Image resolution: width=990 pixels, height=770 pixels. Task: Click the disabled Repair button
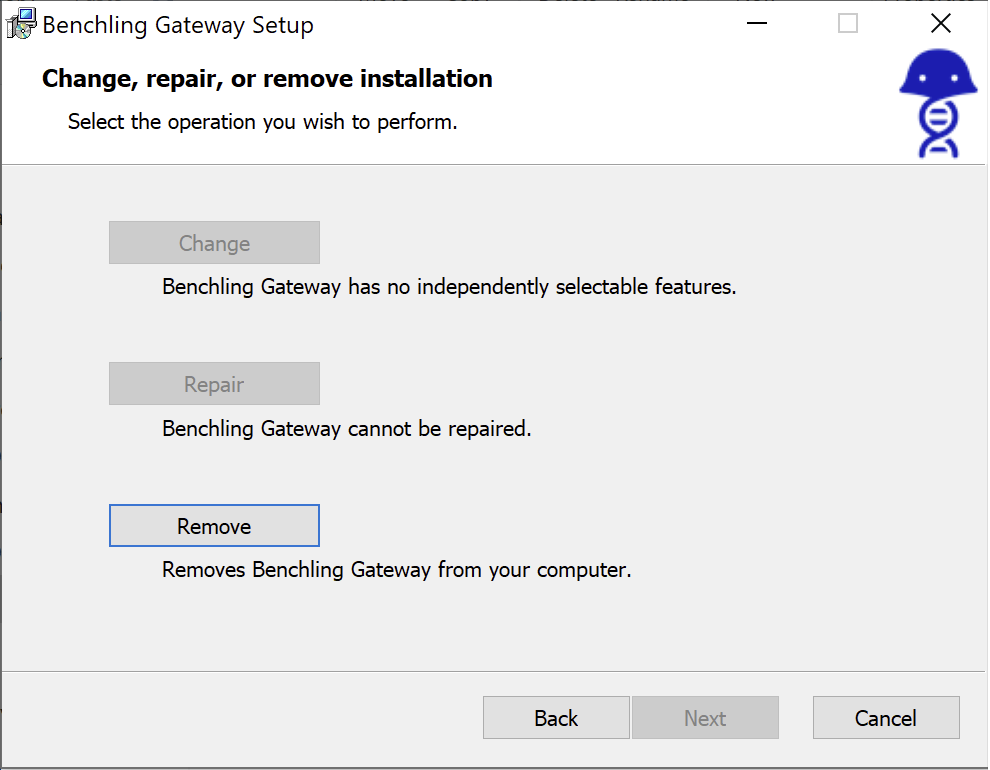214,384
